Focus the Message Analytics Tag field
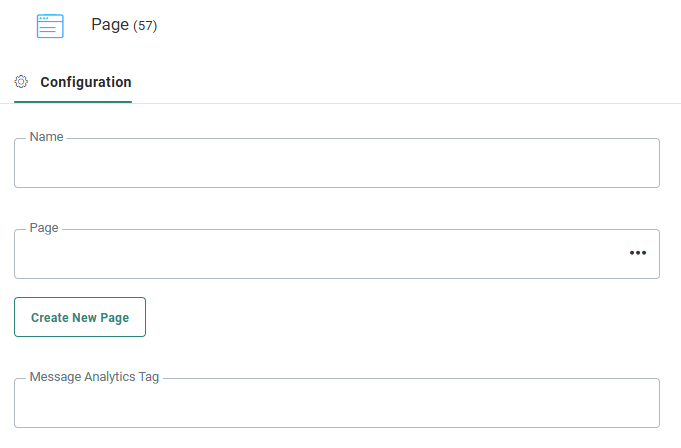 [x=336, y=405]
